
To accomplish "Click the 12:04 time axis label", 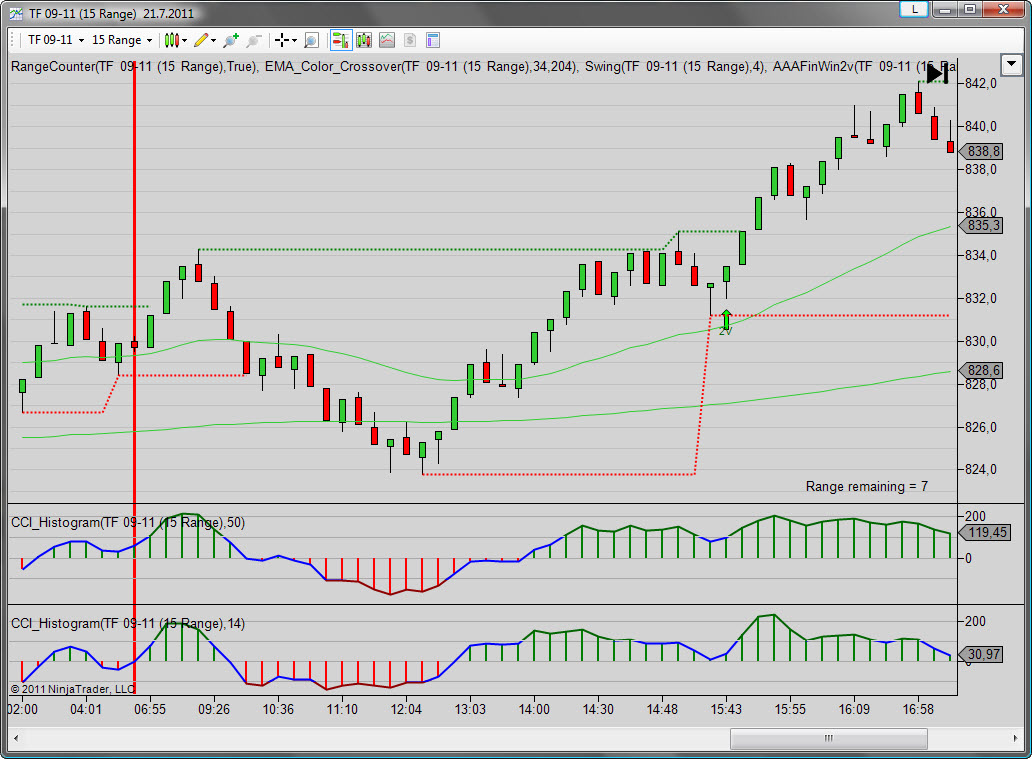I will click(405, 710).
